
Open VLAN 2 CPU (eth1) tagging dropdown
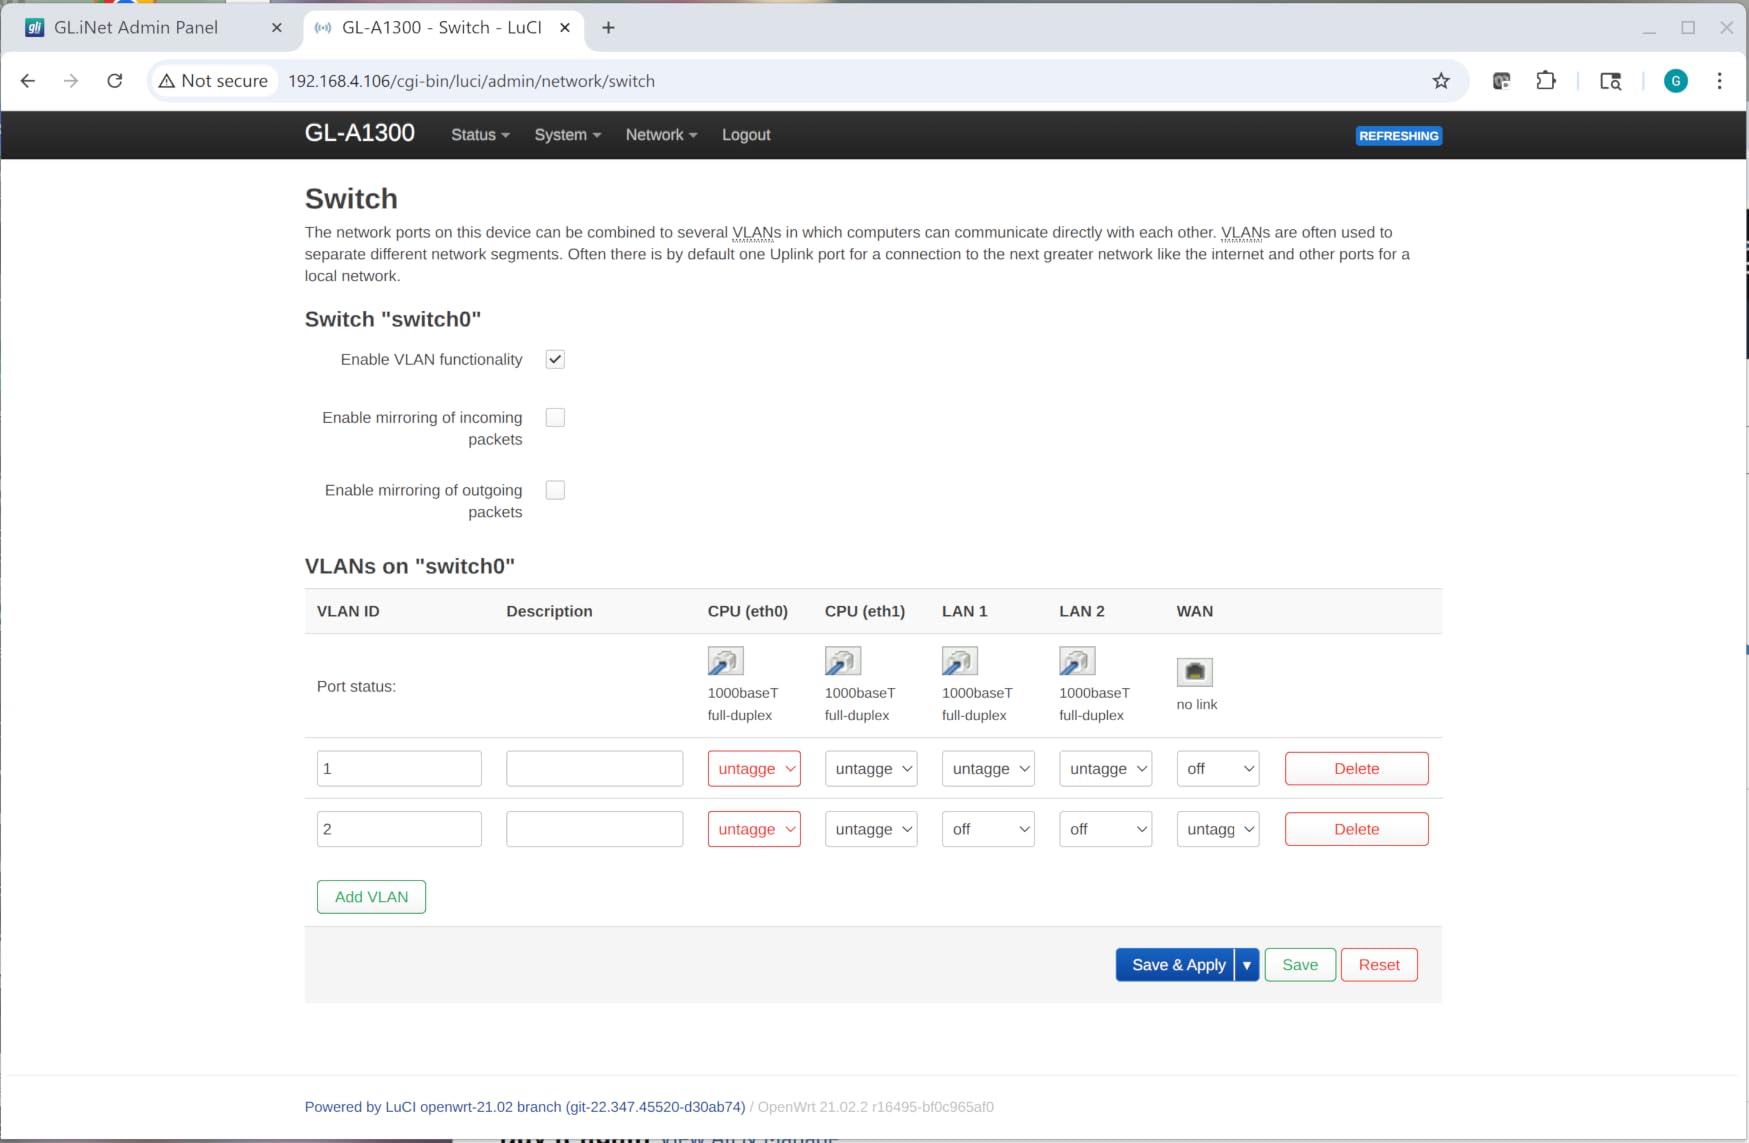871,829
